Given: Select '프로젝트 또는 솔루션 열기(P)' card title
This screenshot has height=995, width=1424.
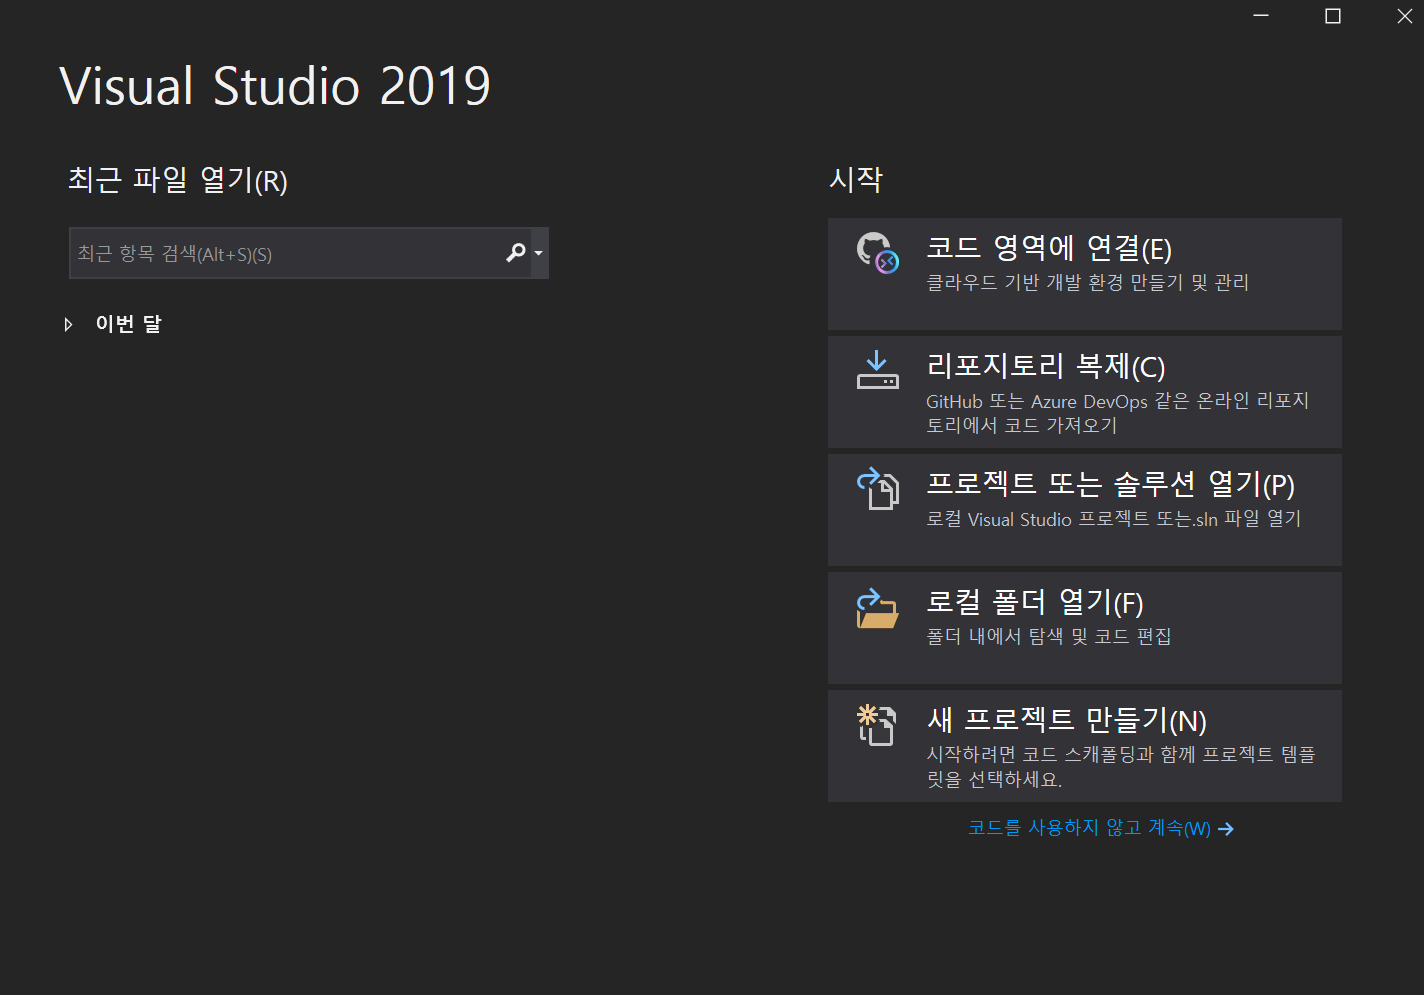Looking at the screenshot, I should click(x=1110, y=484).
